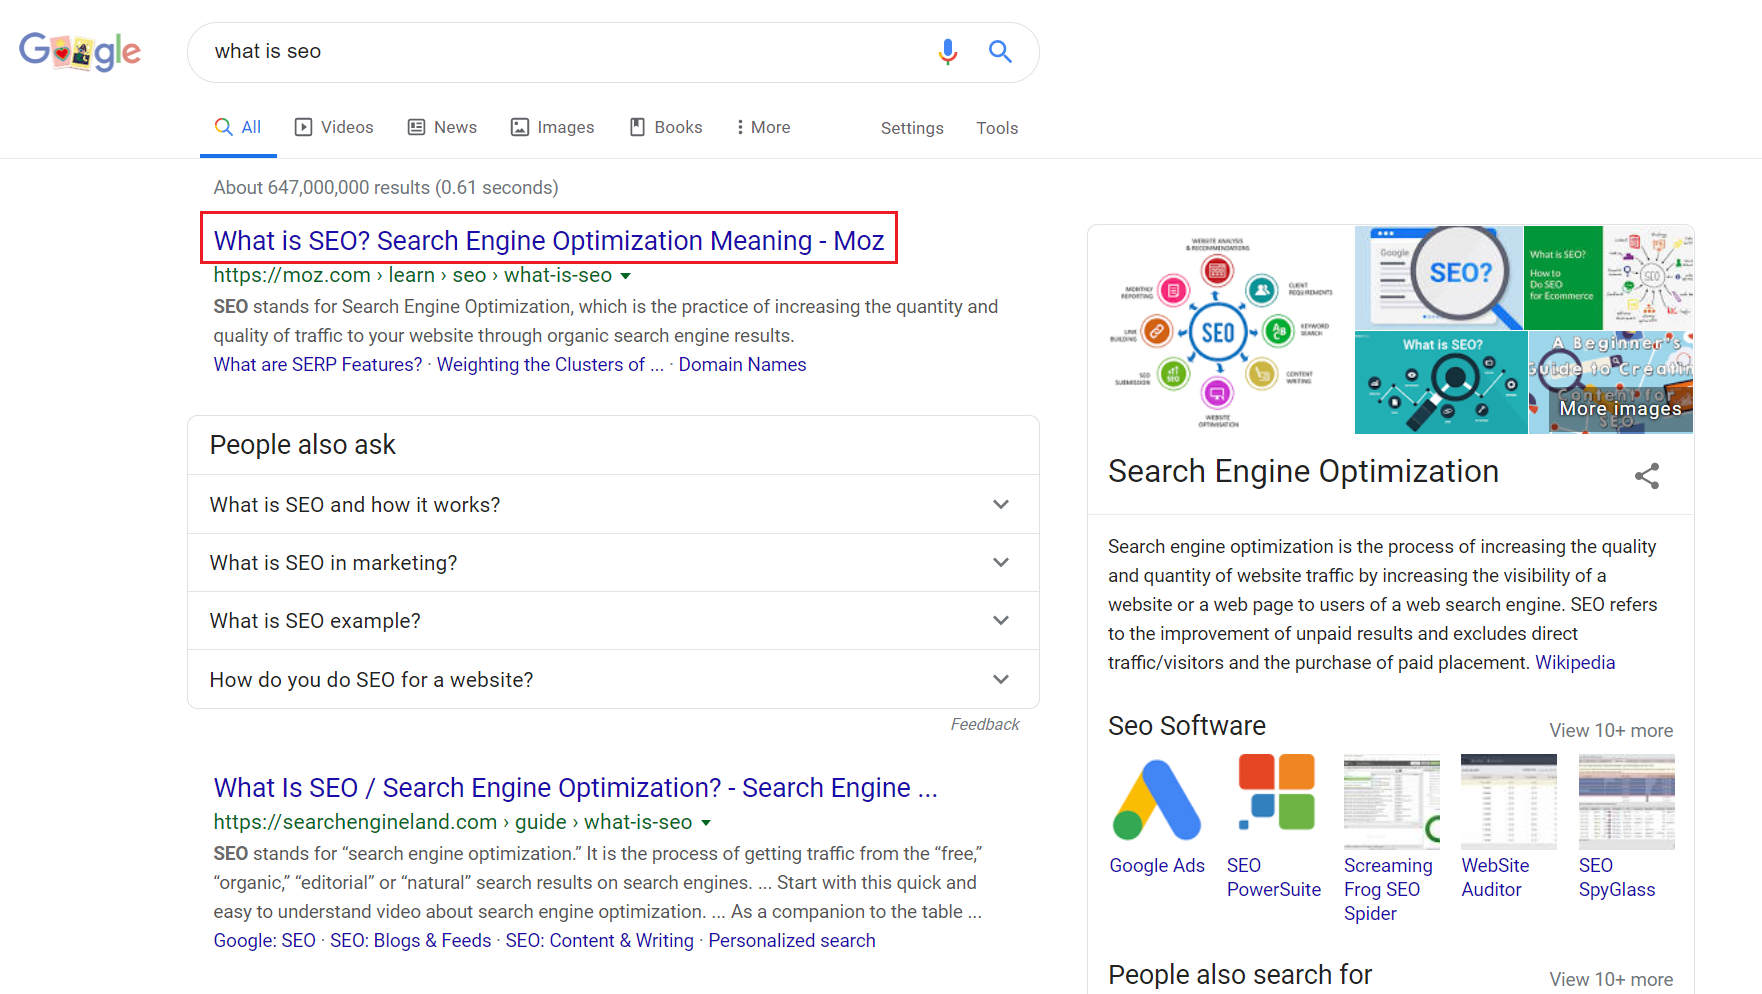Open the moz.com URL dropdown arrow
The image size is (1762, 994).
(x=626, y=276)
